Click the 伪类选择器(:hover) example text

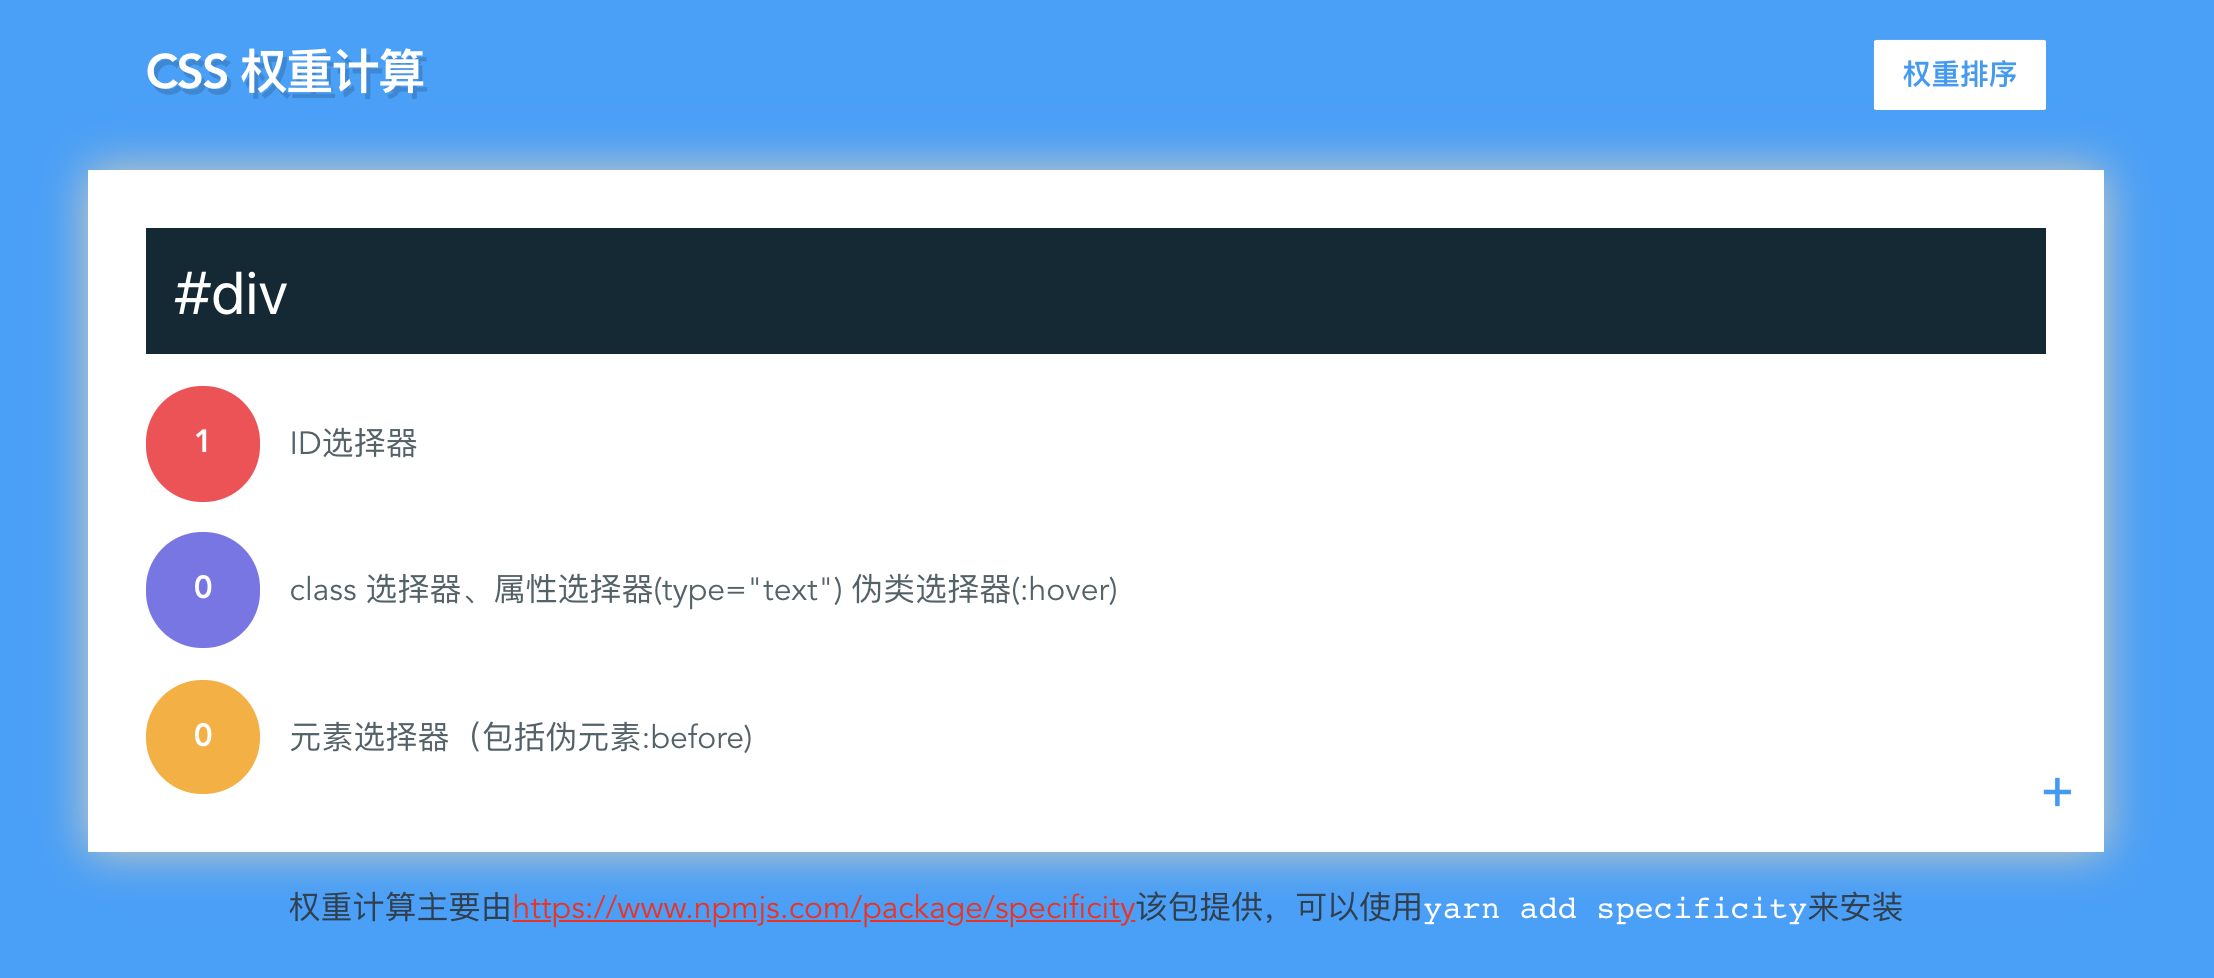tap(985, 590)
